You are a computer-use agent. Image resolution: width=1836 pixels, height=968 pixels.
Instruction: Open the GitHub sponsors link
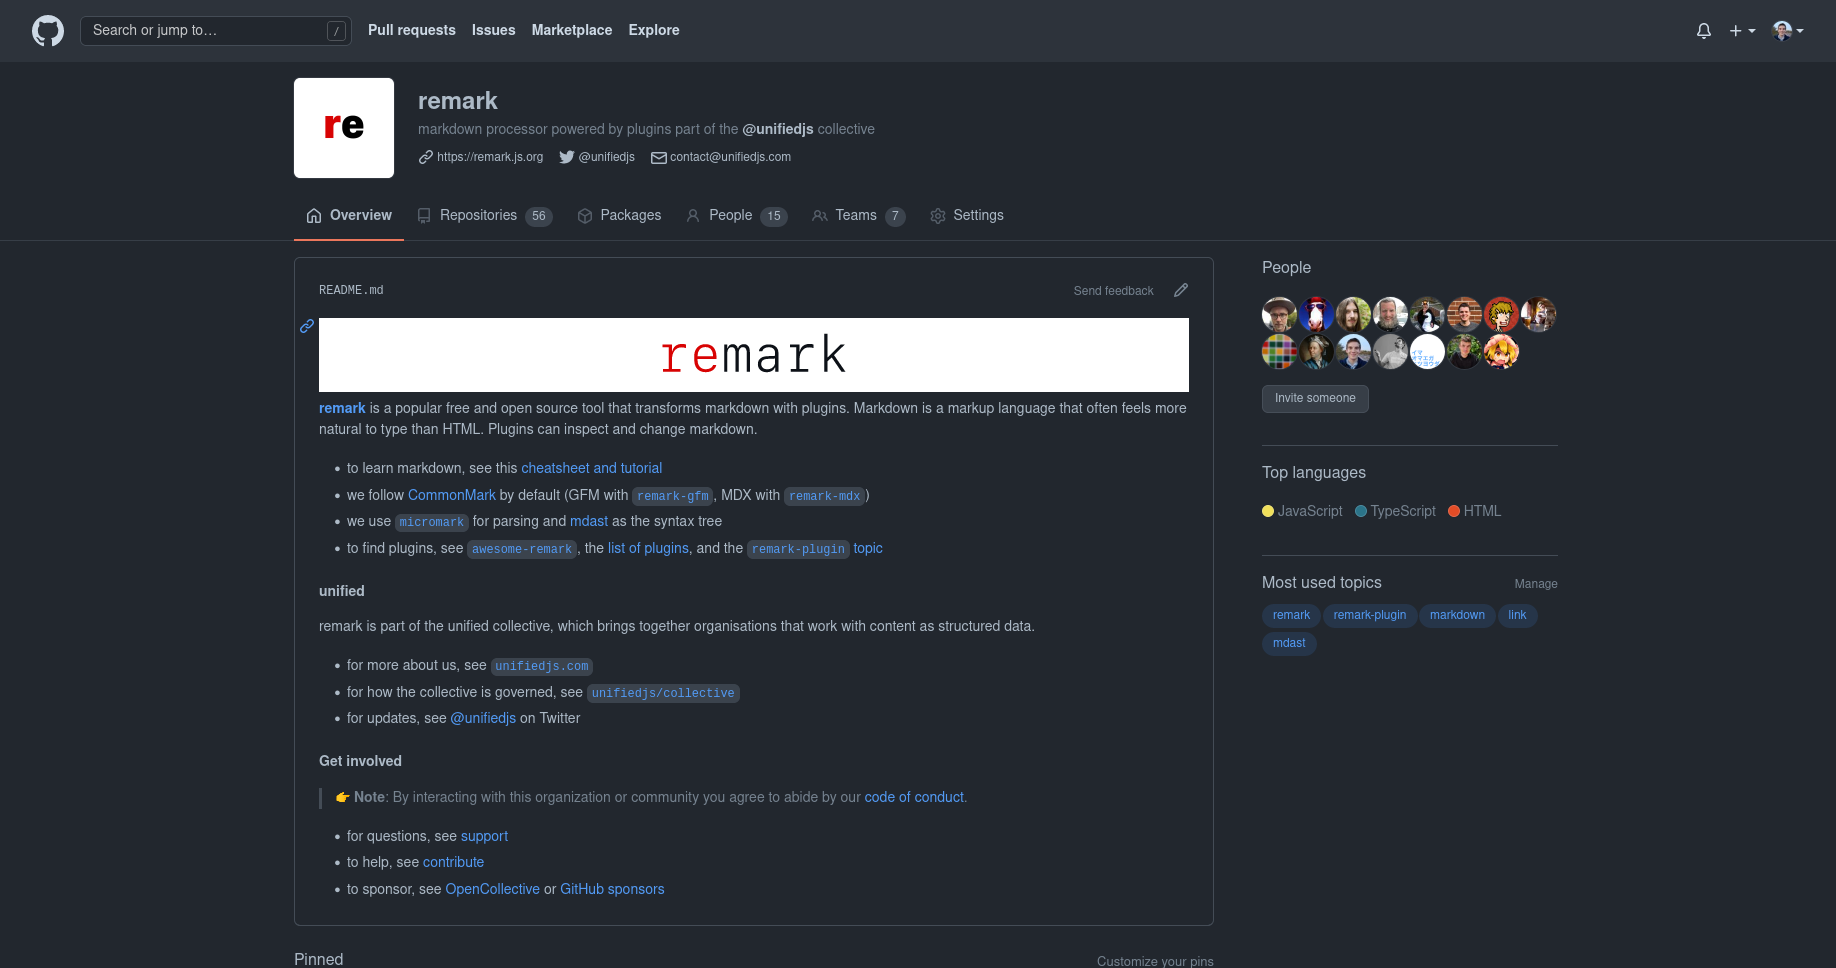(612, 889)
